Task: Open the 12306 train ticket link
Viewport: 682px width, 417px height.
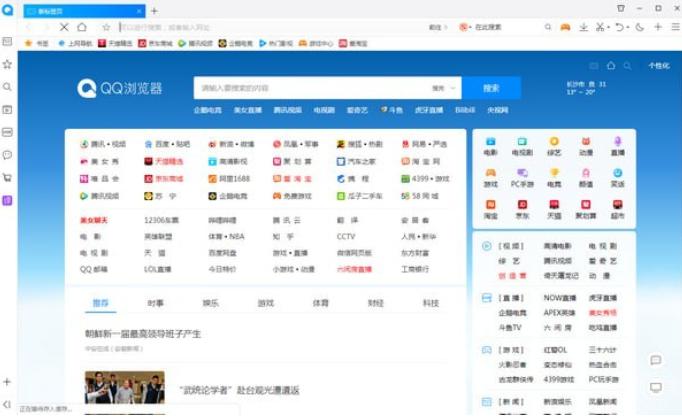Action: 161,220
